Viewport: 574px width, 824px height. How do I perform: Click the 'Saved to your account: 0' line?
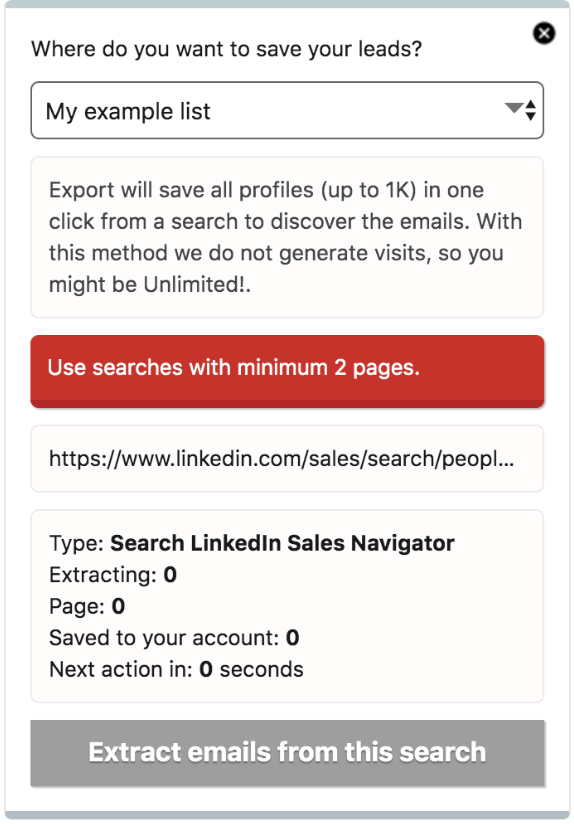(175, 638)
